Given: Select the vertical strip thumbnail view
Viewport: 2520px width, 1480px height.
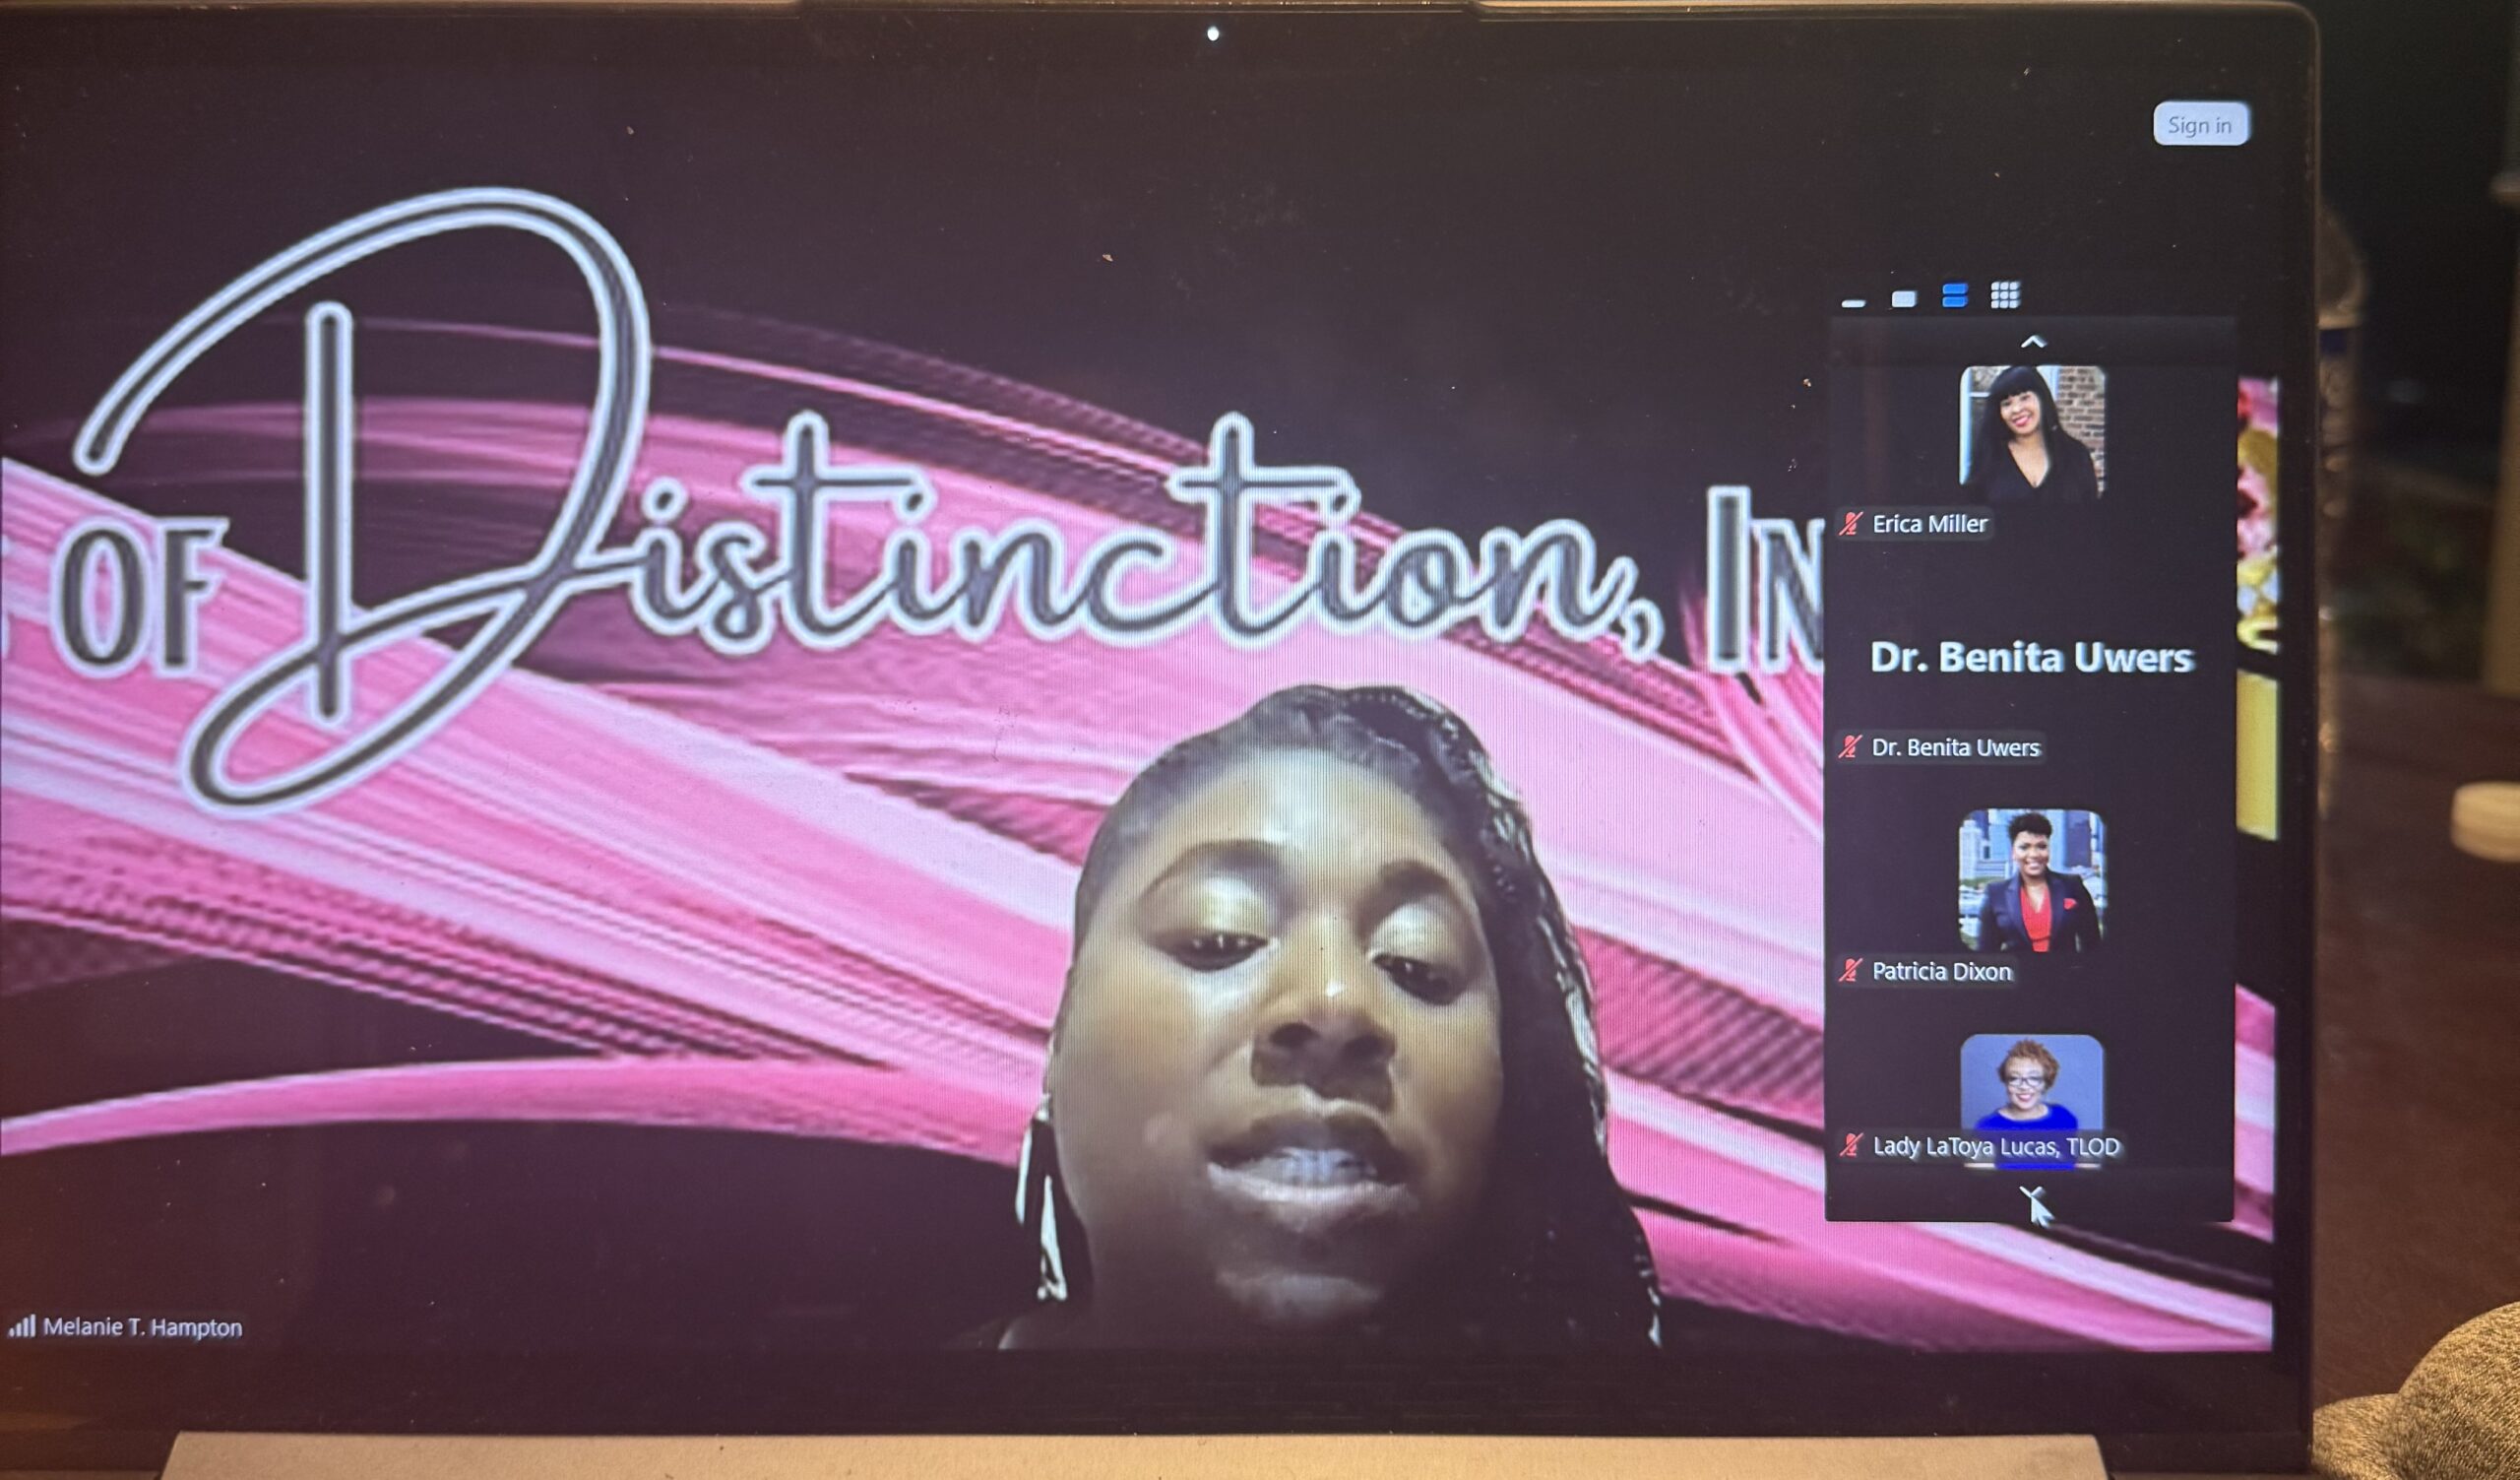Looking at the screenshot, I should click(1954, 295).
